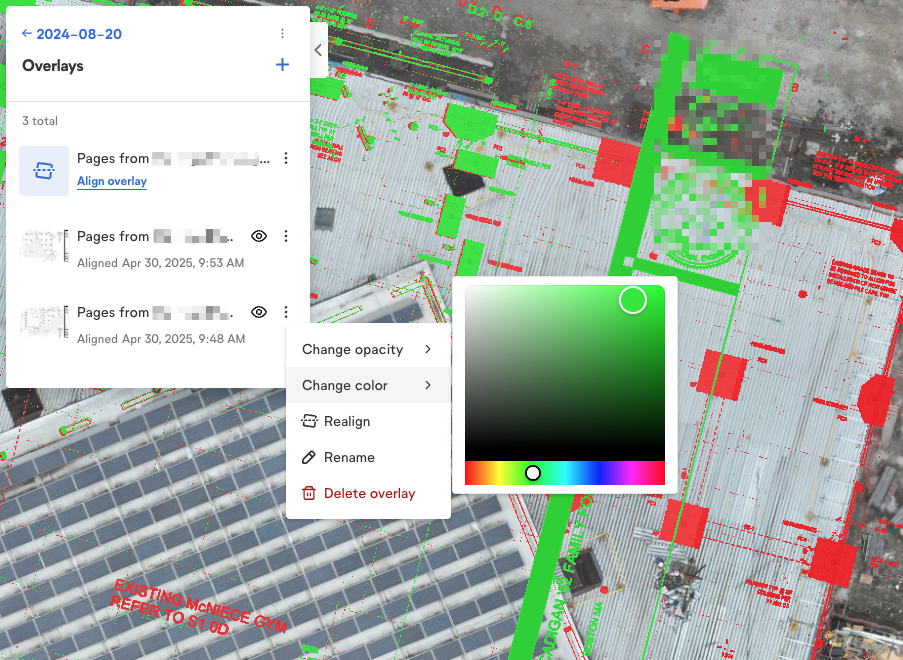903x660 pixels.
Task: Click Delete overlay option
Action: coord(368,494)
